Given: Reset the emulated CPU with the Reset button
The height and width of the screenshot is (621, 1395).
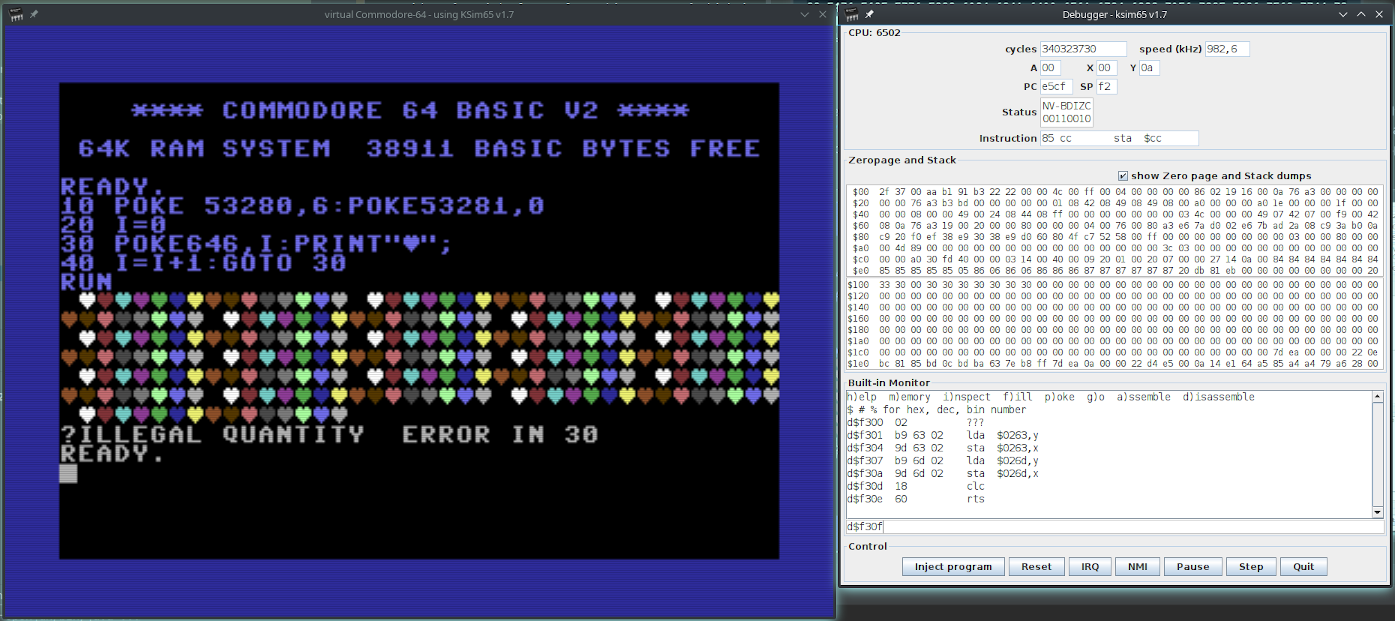Looking at the screenshot, I should pyautogui.click(x=1036, y=566).
